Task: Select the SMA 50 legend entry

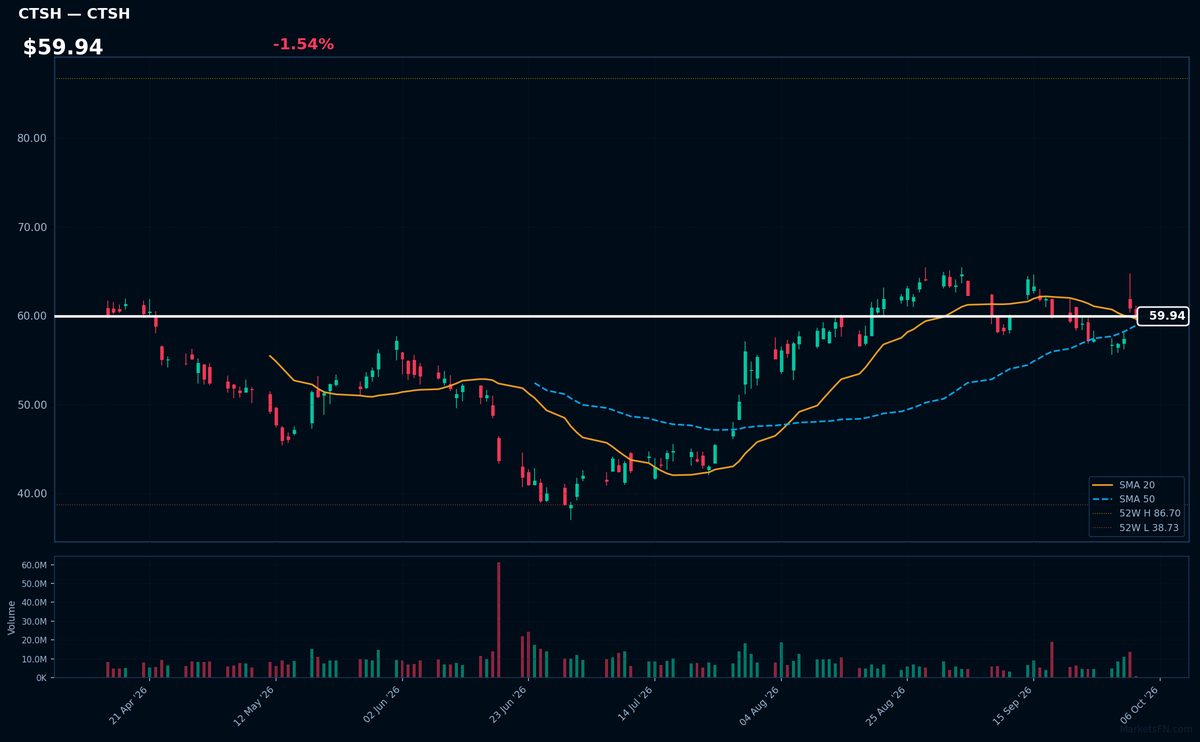Action: coord(1137,499)
